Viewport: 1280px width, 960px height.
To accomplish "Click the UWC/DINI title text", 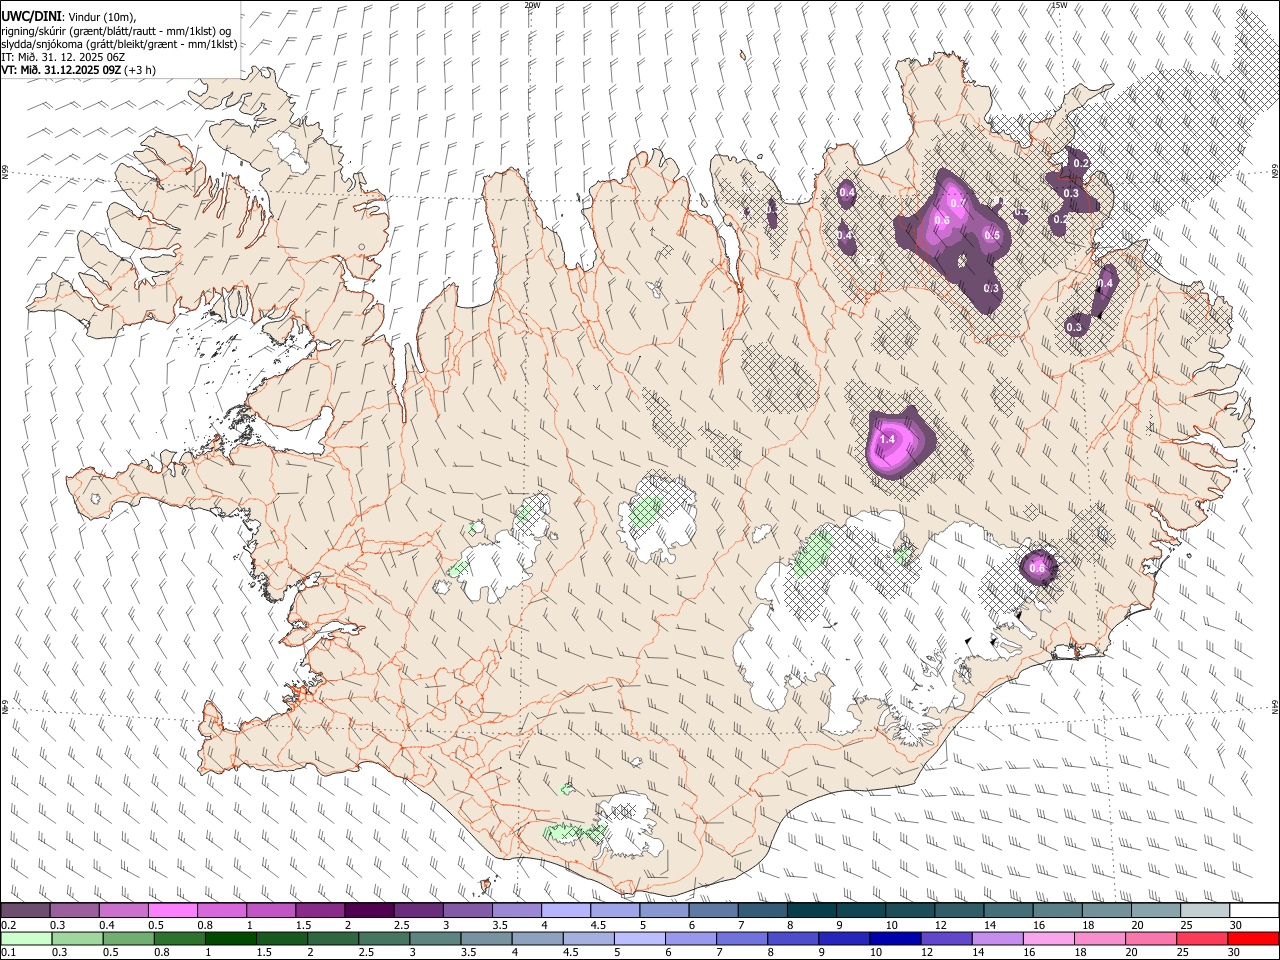I will tap(30, 16).
